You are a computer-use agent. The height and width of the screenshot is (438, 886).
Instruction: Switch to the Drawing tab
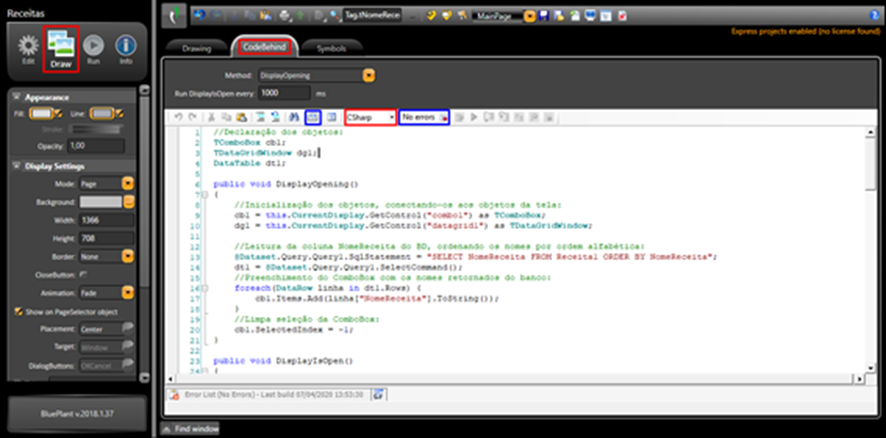(196, 48)
